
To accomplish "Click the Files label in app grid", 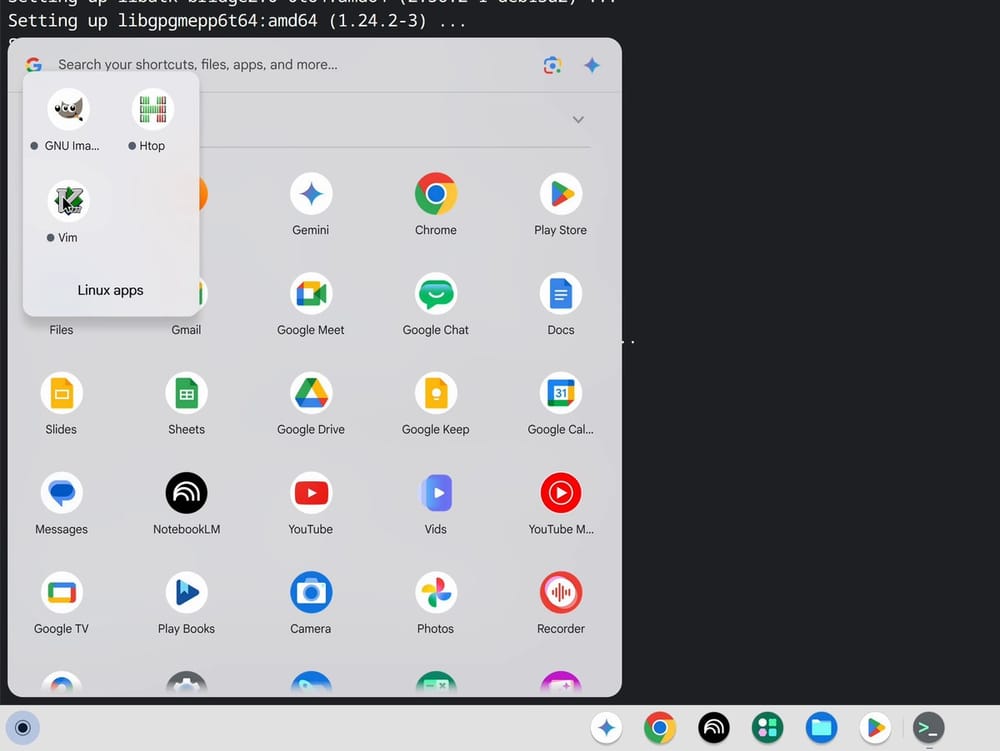I will click(x=61, y=330).
